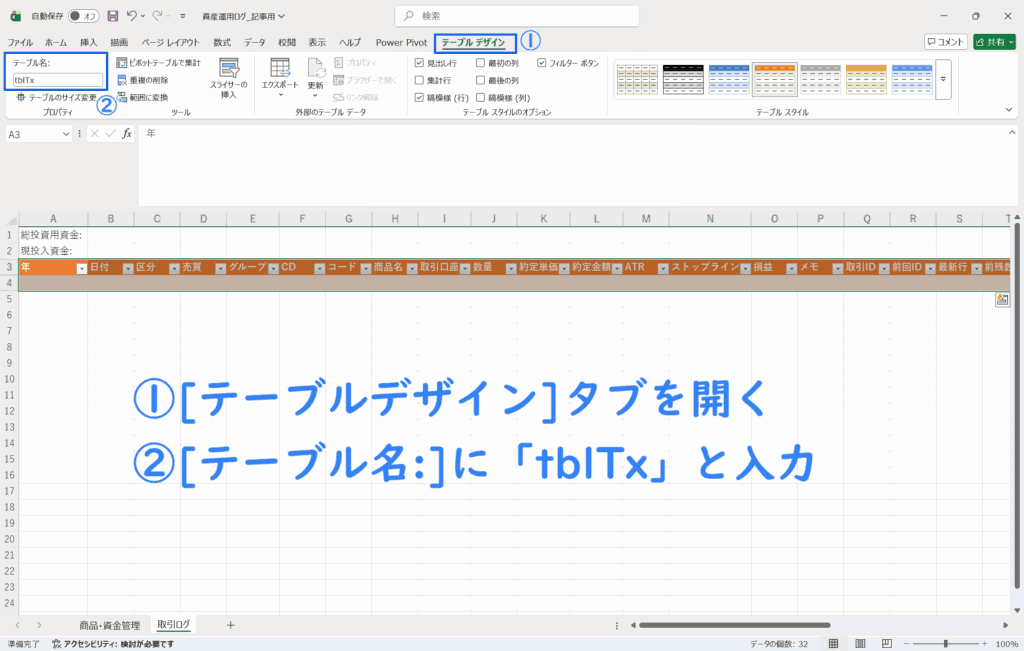
Task: Click 重複の削除 remove duplicates icon
Action: pyautogui.click(x=122, y=80)
